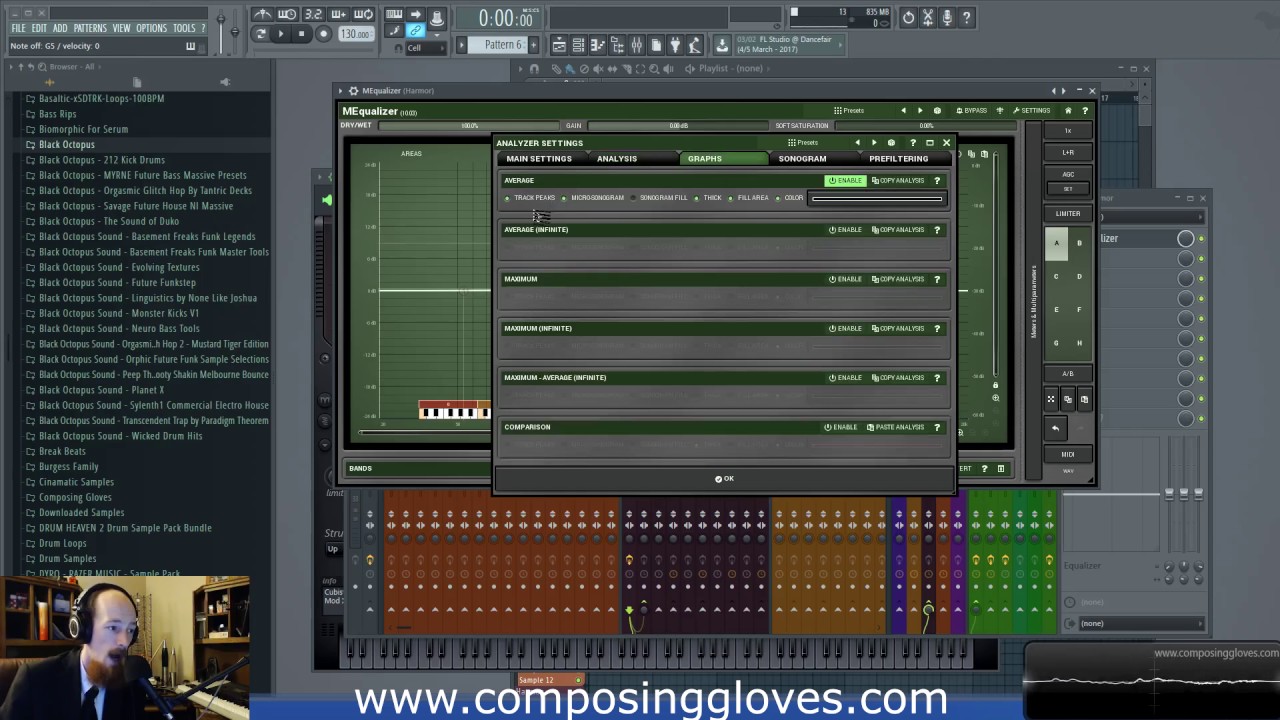Click the tempo field showing 130.000
The image size is (1280, 720).
point(355,34)
